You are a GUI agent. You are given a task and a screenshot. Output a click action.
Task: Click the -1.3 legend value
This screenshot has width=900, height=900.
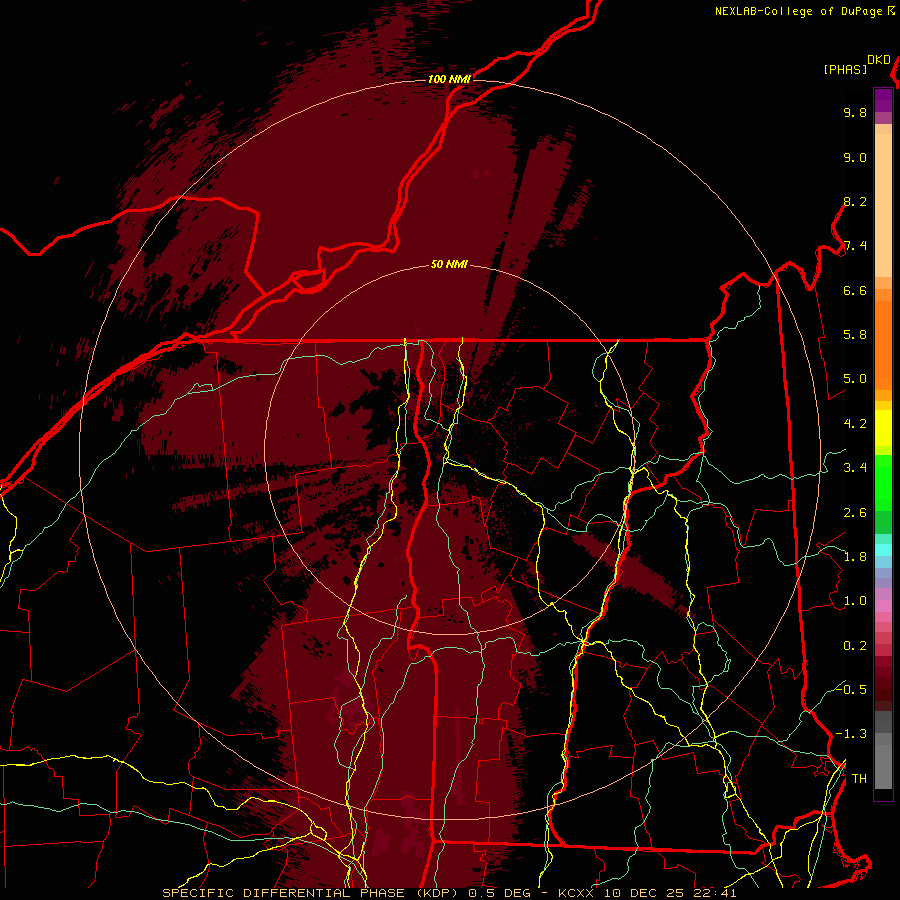(x=852, y=734)
